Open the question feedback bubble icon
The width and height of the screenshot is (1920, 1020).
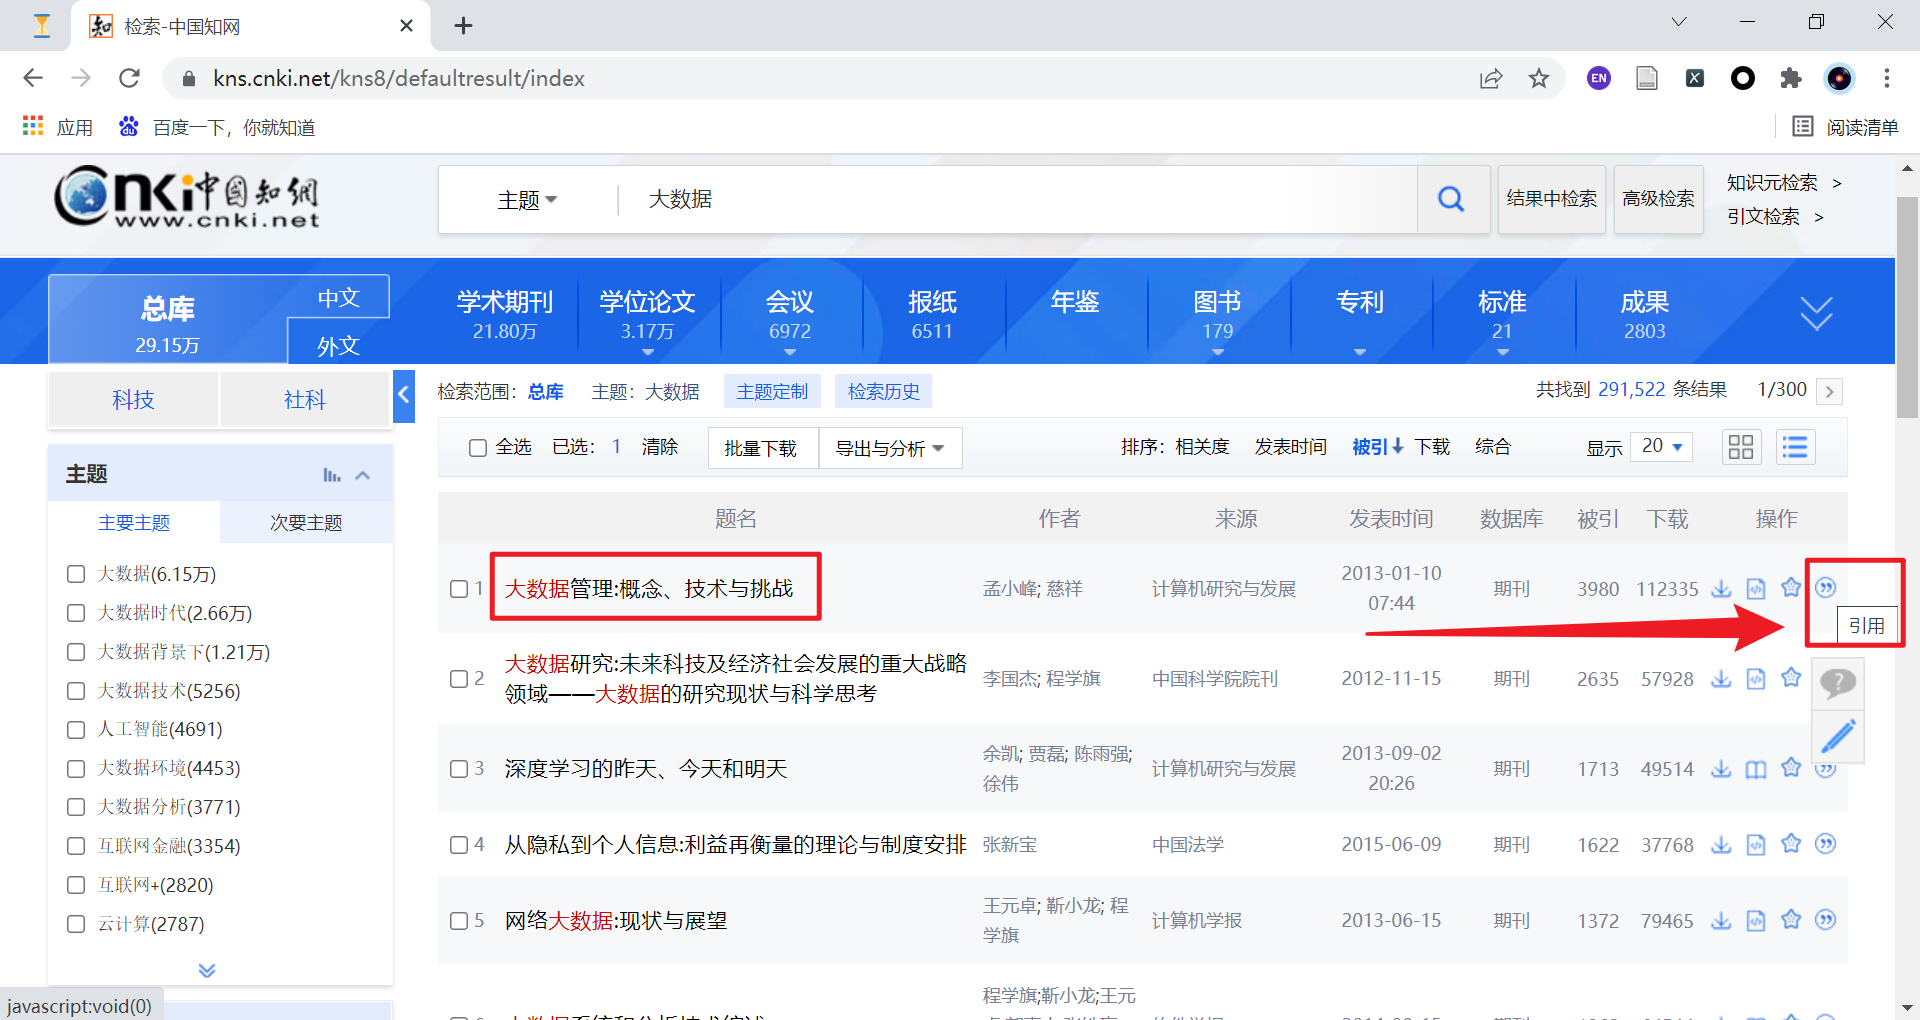click(x=1838, y=683)
